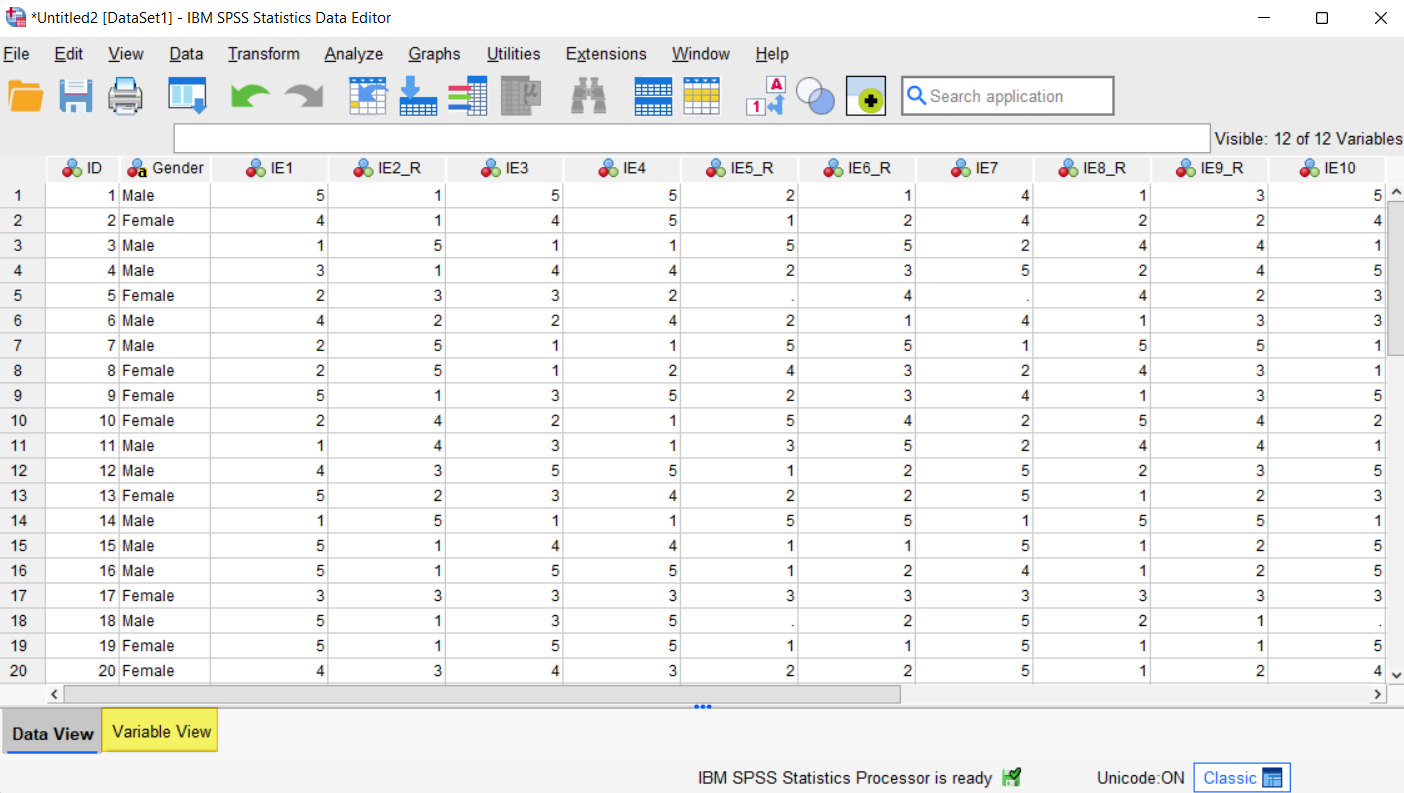Open the Transform menu

click(263, 54)
